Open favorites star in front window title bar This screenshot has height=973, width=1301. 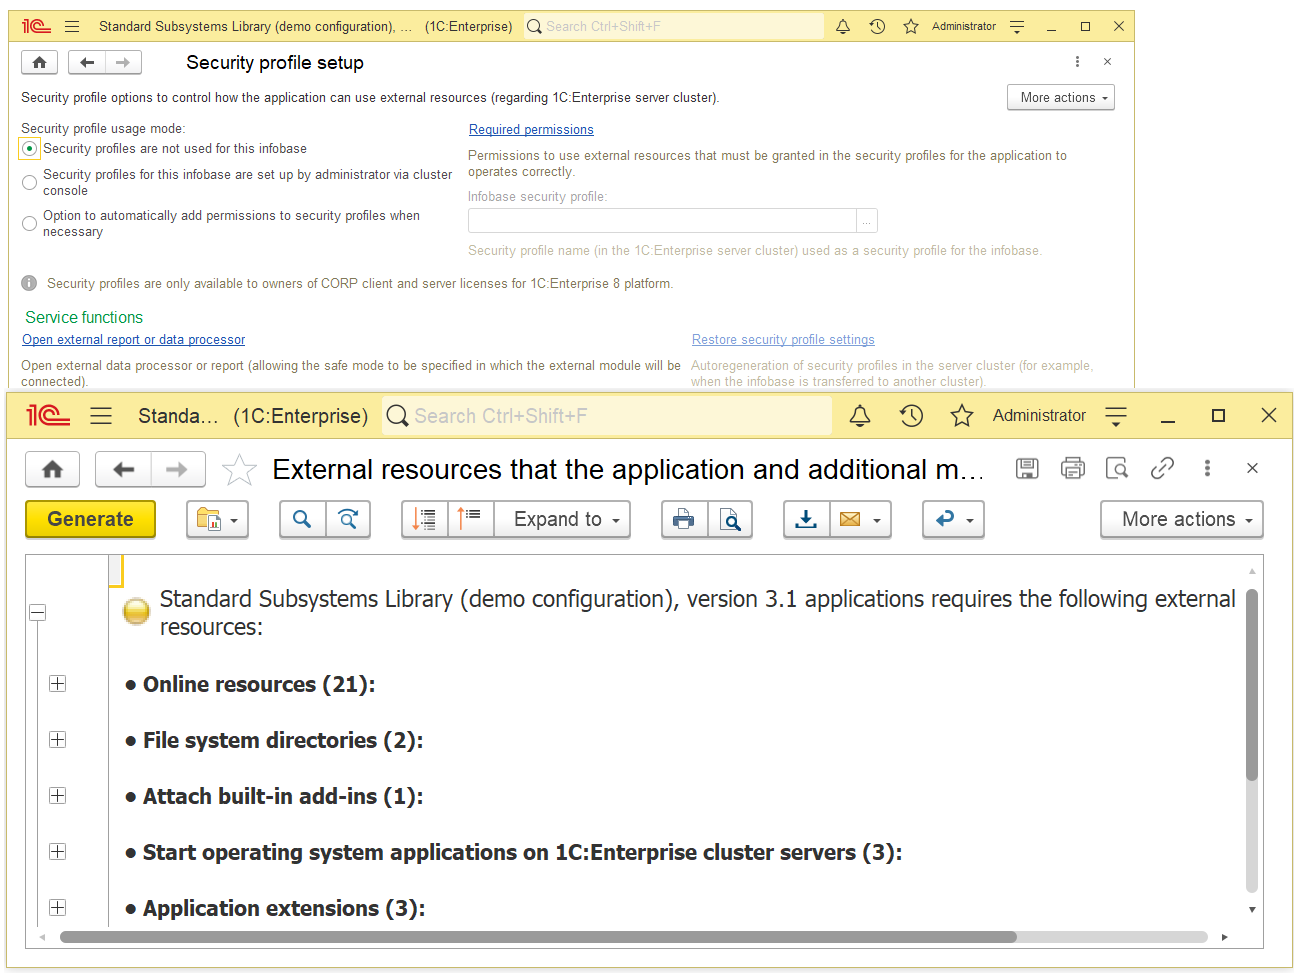[962, 416]
